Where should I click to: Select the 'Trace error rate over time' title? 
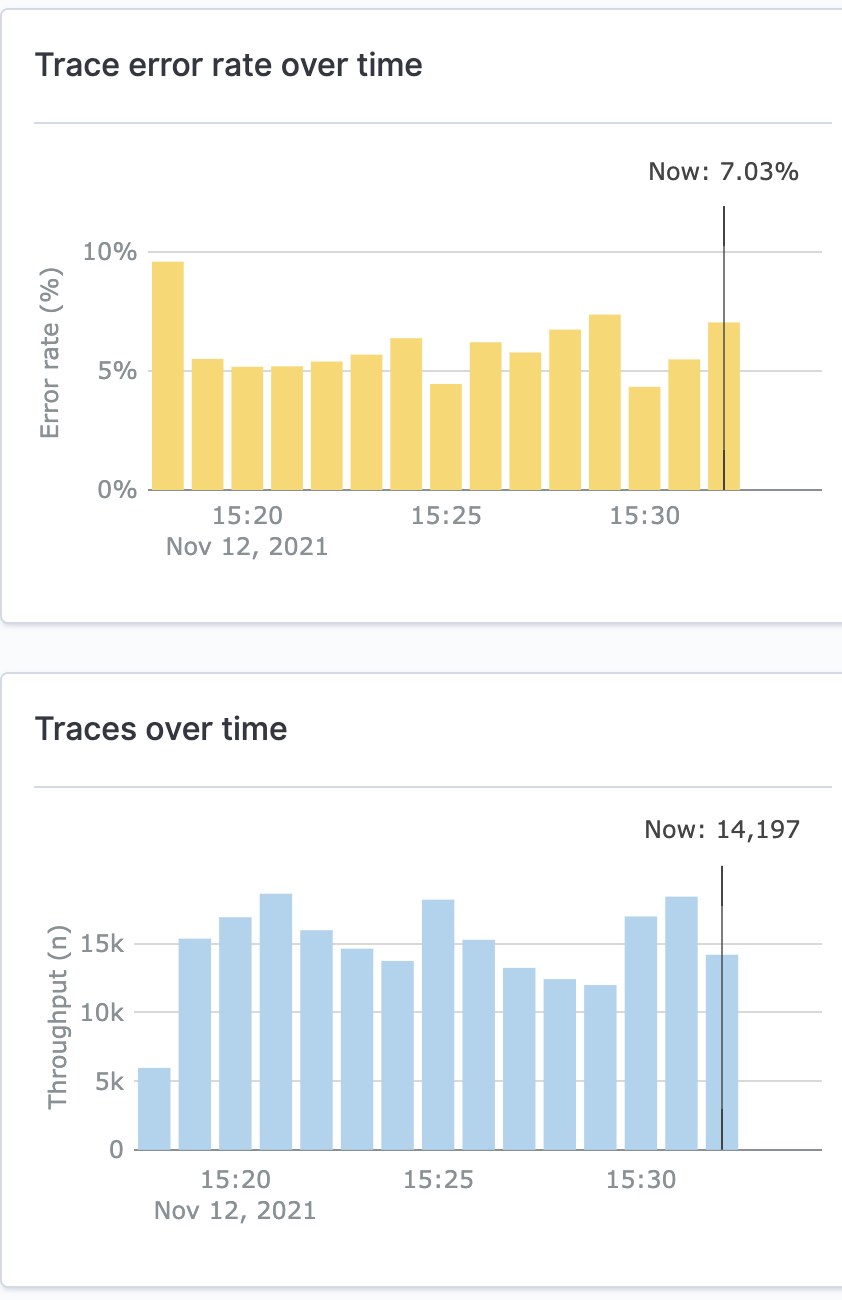click(x=229, y=65)
